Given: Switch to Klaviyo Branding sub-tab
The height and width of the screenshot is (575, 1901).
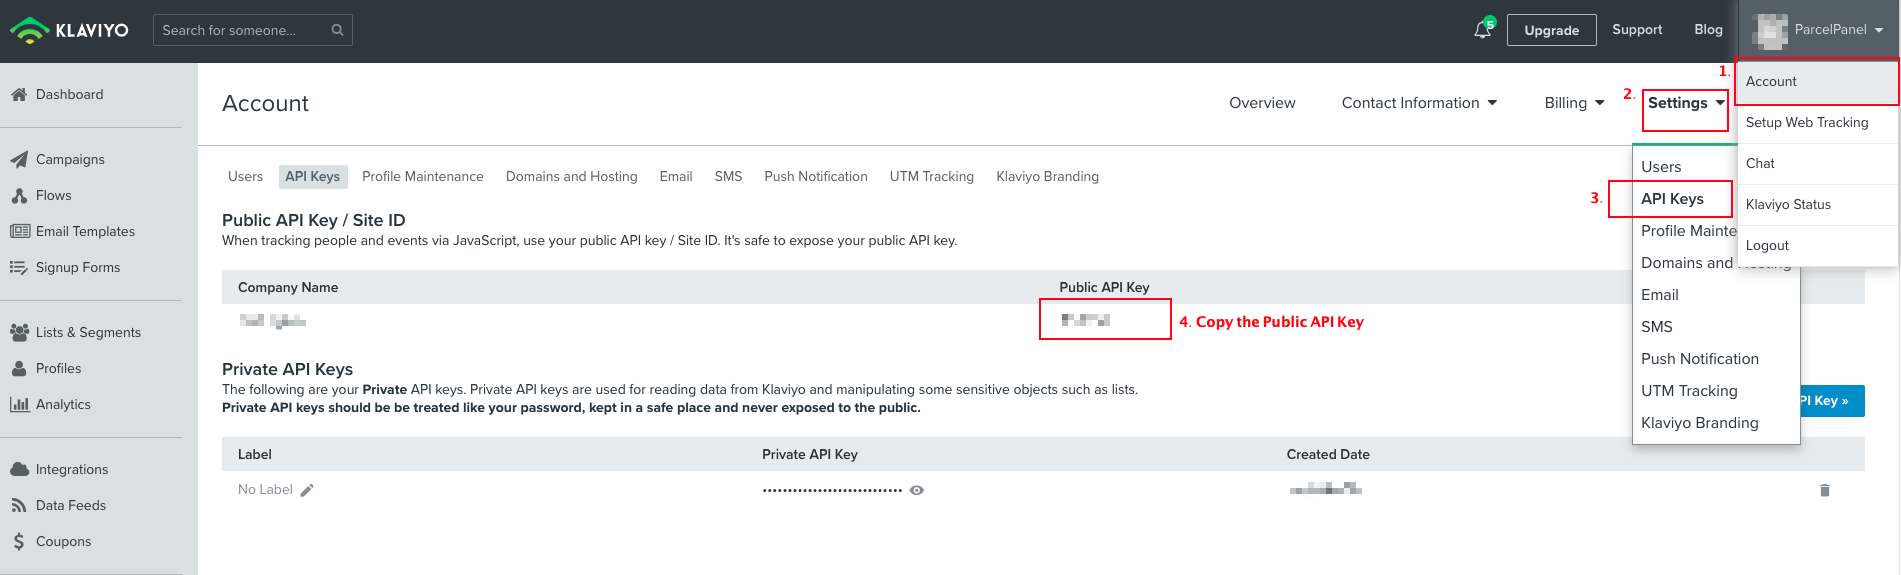Looking at the screenshot, I should (x=1047, y=177).
